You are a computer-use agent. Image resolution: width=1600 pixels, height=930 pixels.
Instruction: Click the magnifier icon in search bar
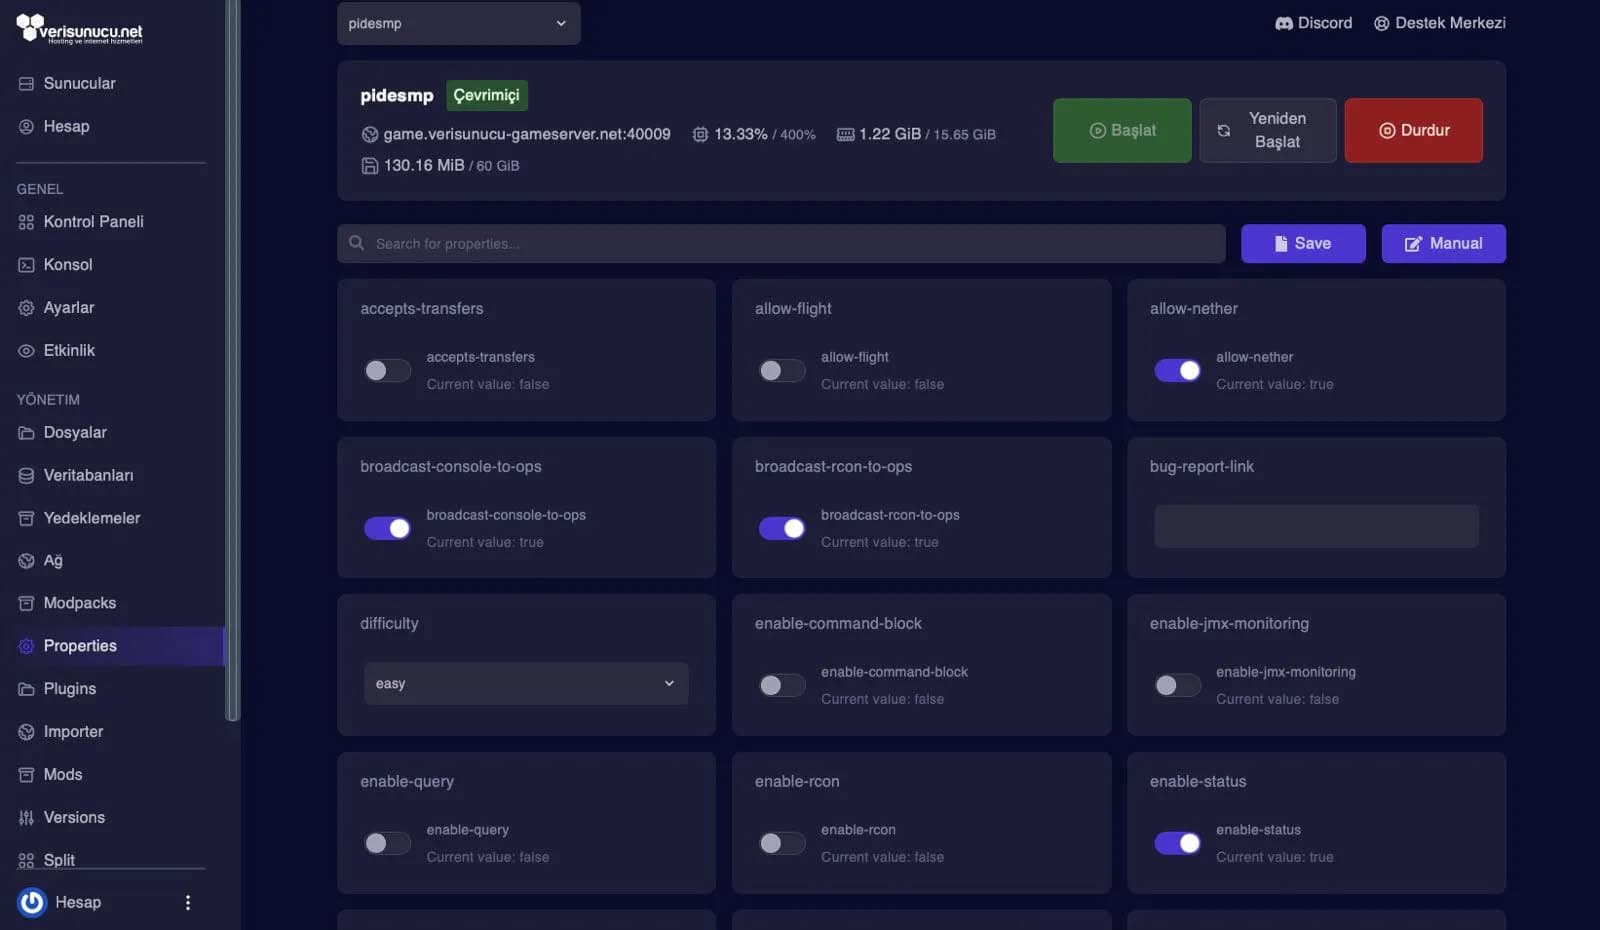point(356,243)
